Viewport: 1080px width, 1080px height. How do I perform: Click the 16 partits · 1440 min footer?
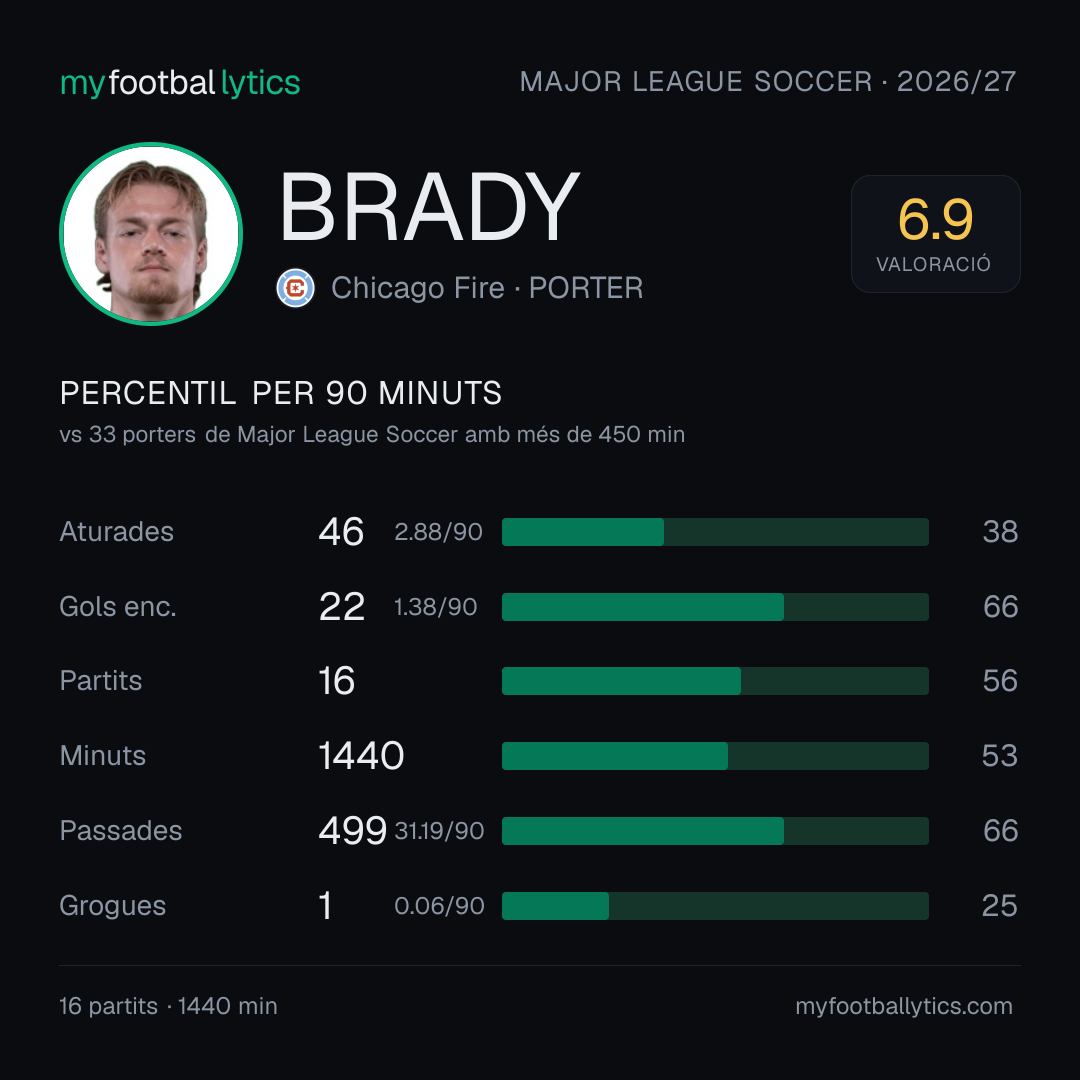tap(169, 1006)
